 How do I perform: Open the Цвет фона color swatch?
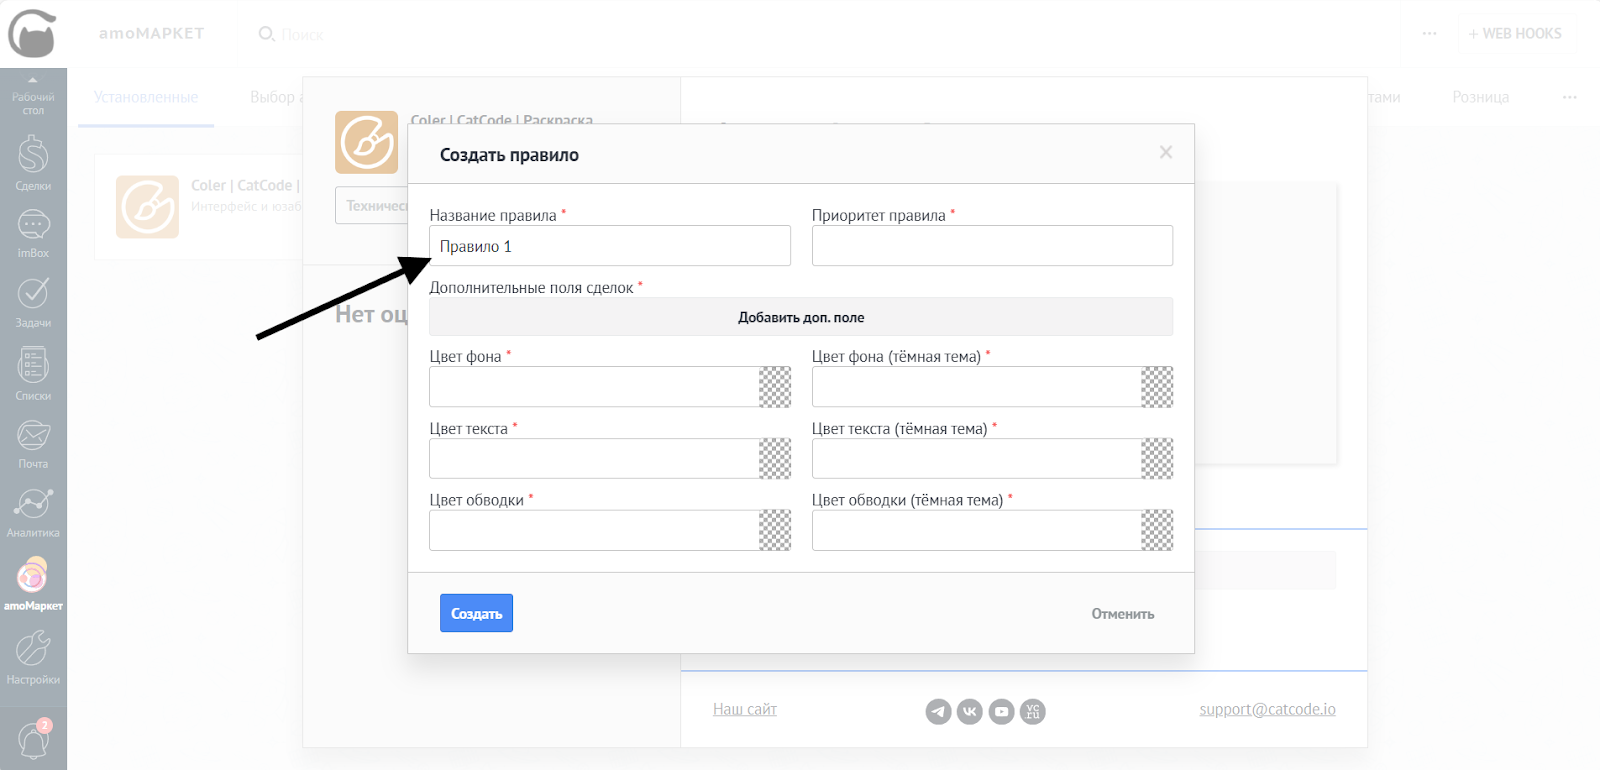click(775, 387)
